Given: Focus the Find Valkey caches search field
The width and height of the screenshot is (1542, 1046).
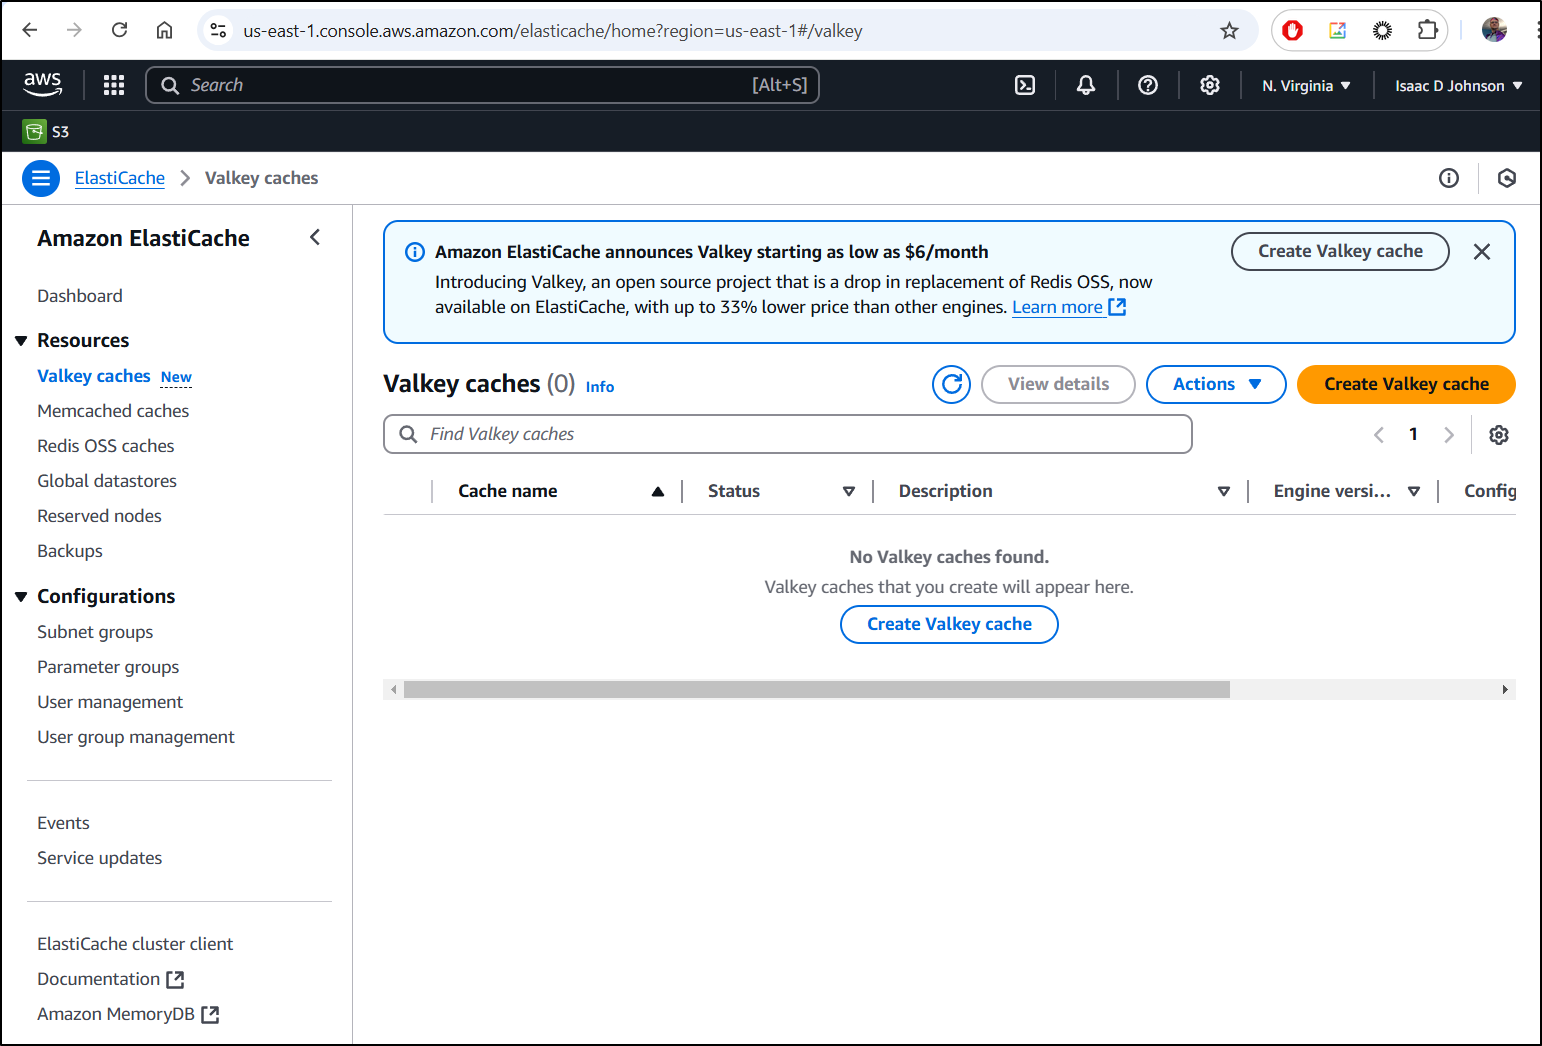Looking at the screenshot, I should [788, 434].
